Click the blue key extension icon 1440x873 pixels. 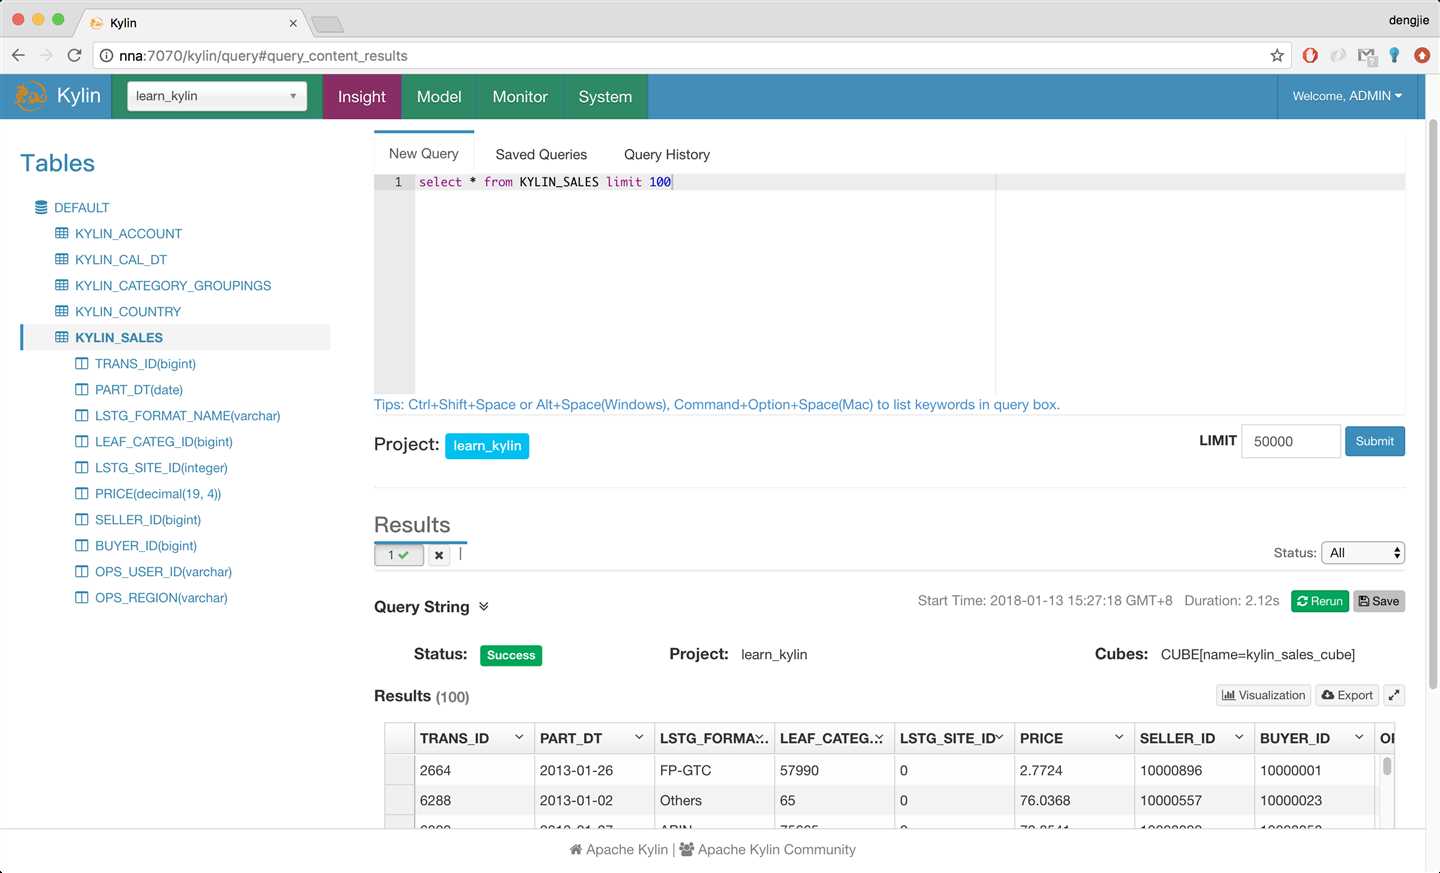(1394, 56)
